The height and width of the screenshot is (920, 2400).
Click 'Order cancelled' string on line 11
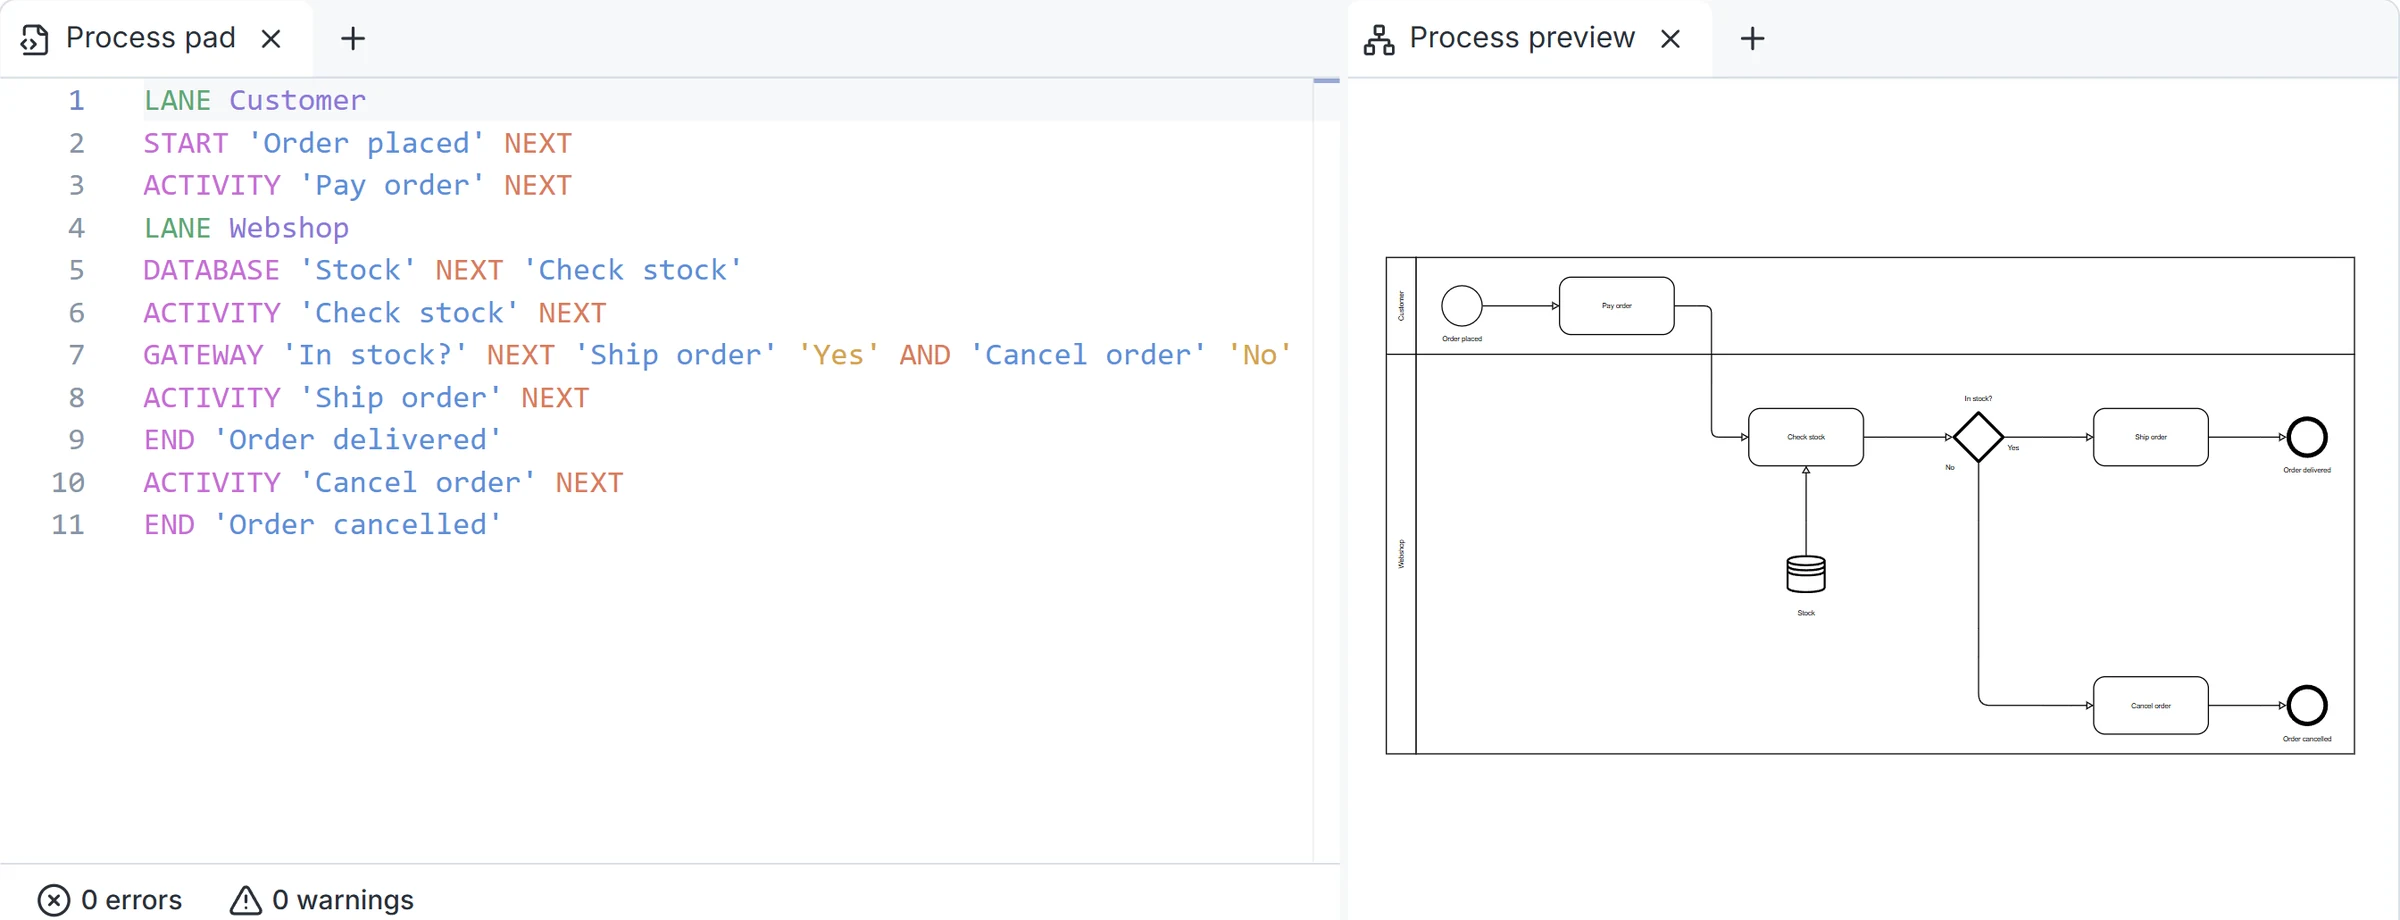click(x=358, y=525)
